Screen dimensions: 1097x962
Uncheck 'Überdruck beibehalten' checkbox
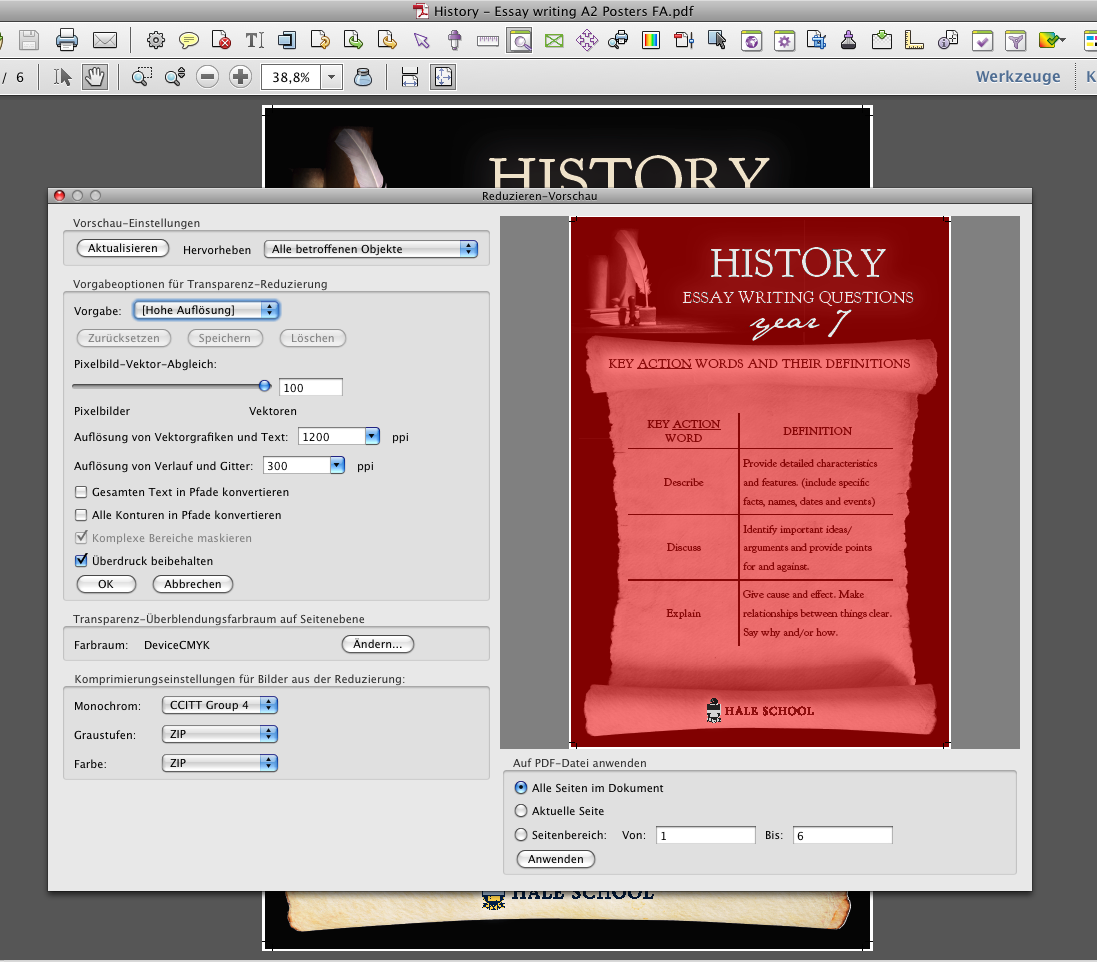pos(81,560)
